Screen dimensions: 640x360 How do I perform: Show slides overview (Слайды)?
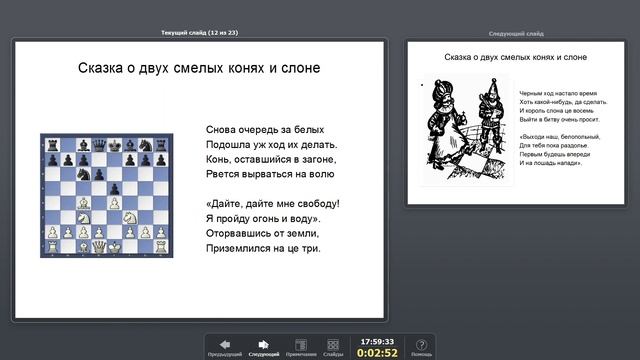click(x=333, y=348)
